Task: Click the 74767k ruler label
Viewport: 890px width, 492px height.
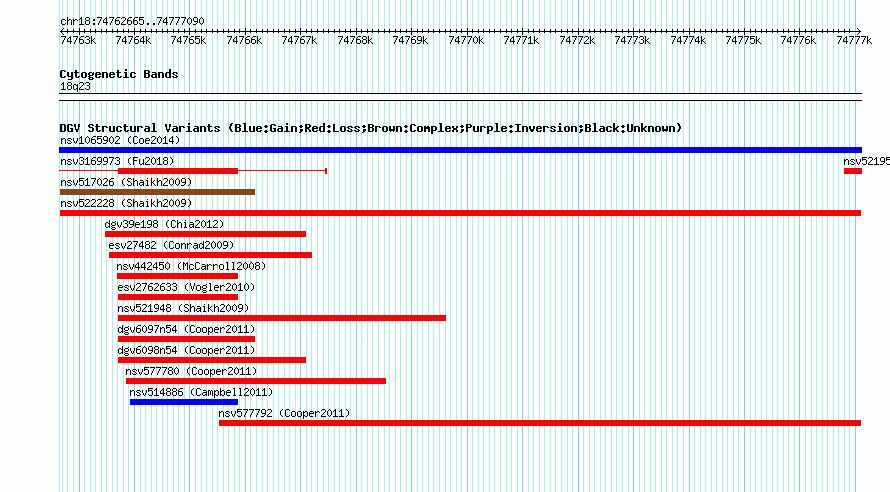Action: coord(299,41)
